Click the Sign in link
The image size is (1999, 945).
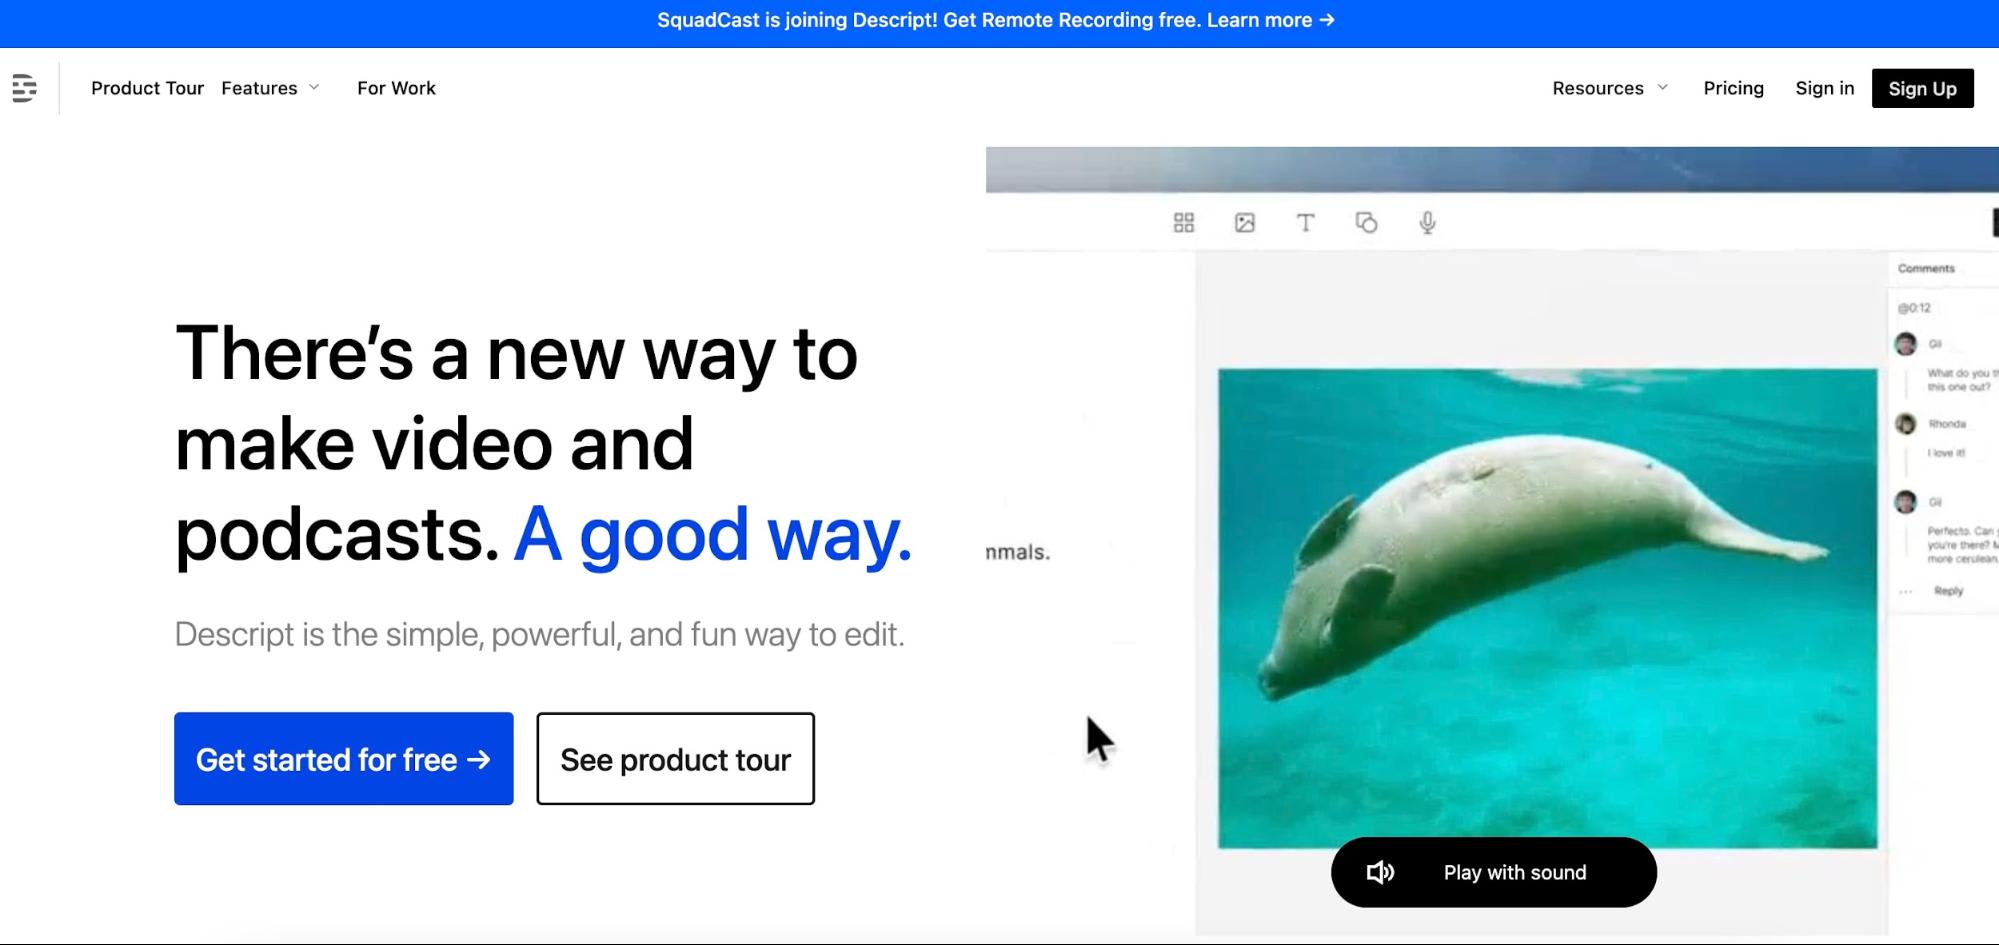(x=1824, y=88)
